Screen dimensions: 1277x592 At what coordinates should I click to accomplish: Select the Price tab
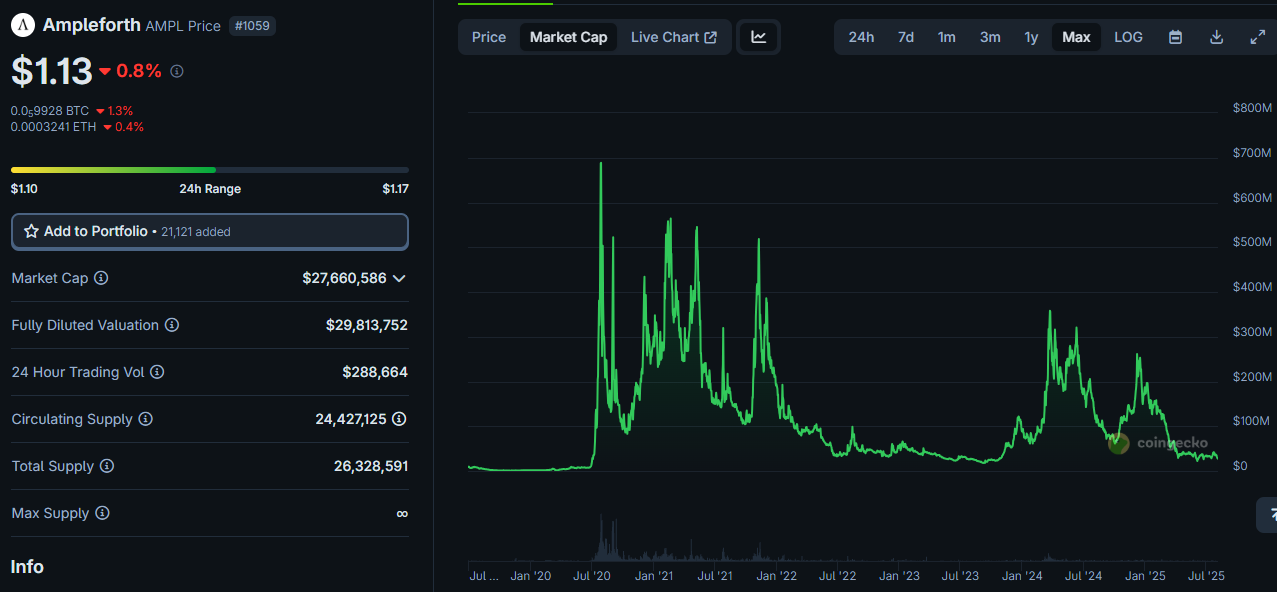(489, 37)
